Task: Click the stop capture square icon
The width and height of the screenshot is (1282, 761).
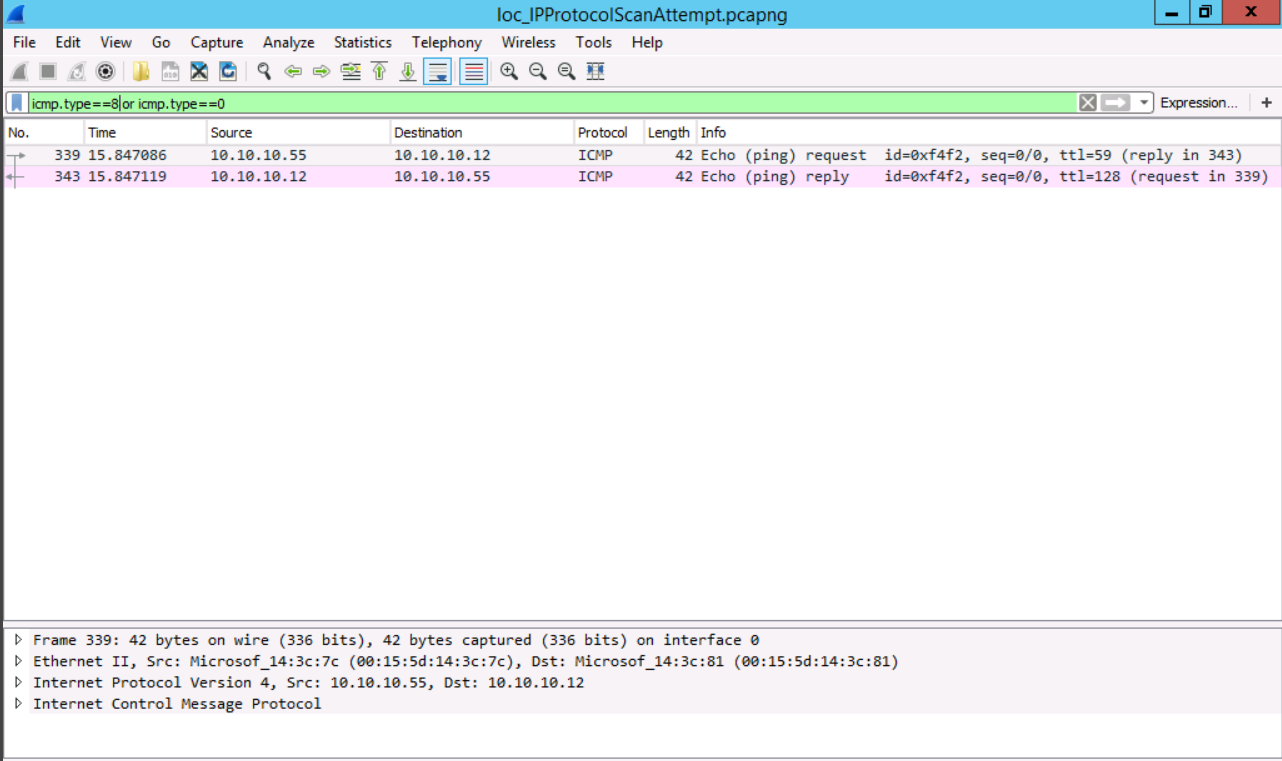Action: pyautogui.click(x=47, y=71)
